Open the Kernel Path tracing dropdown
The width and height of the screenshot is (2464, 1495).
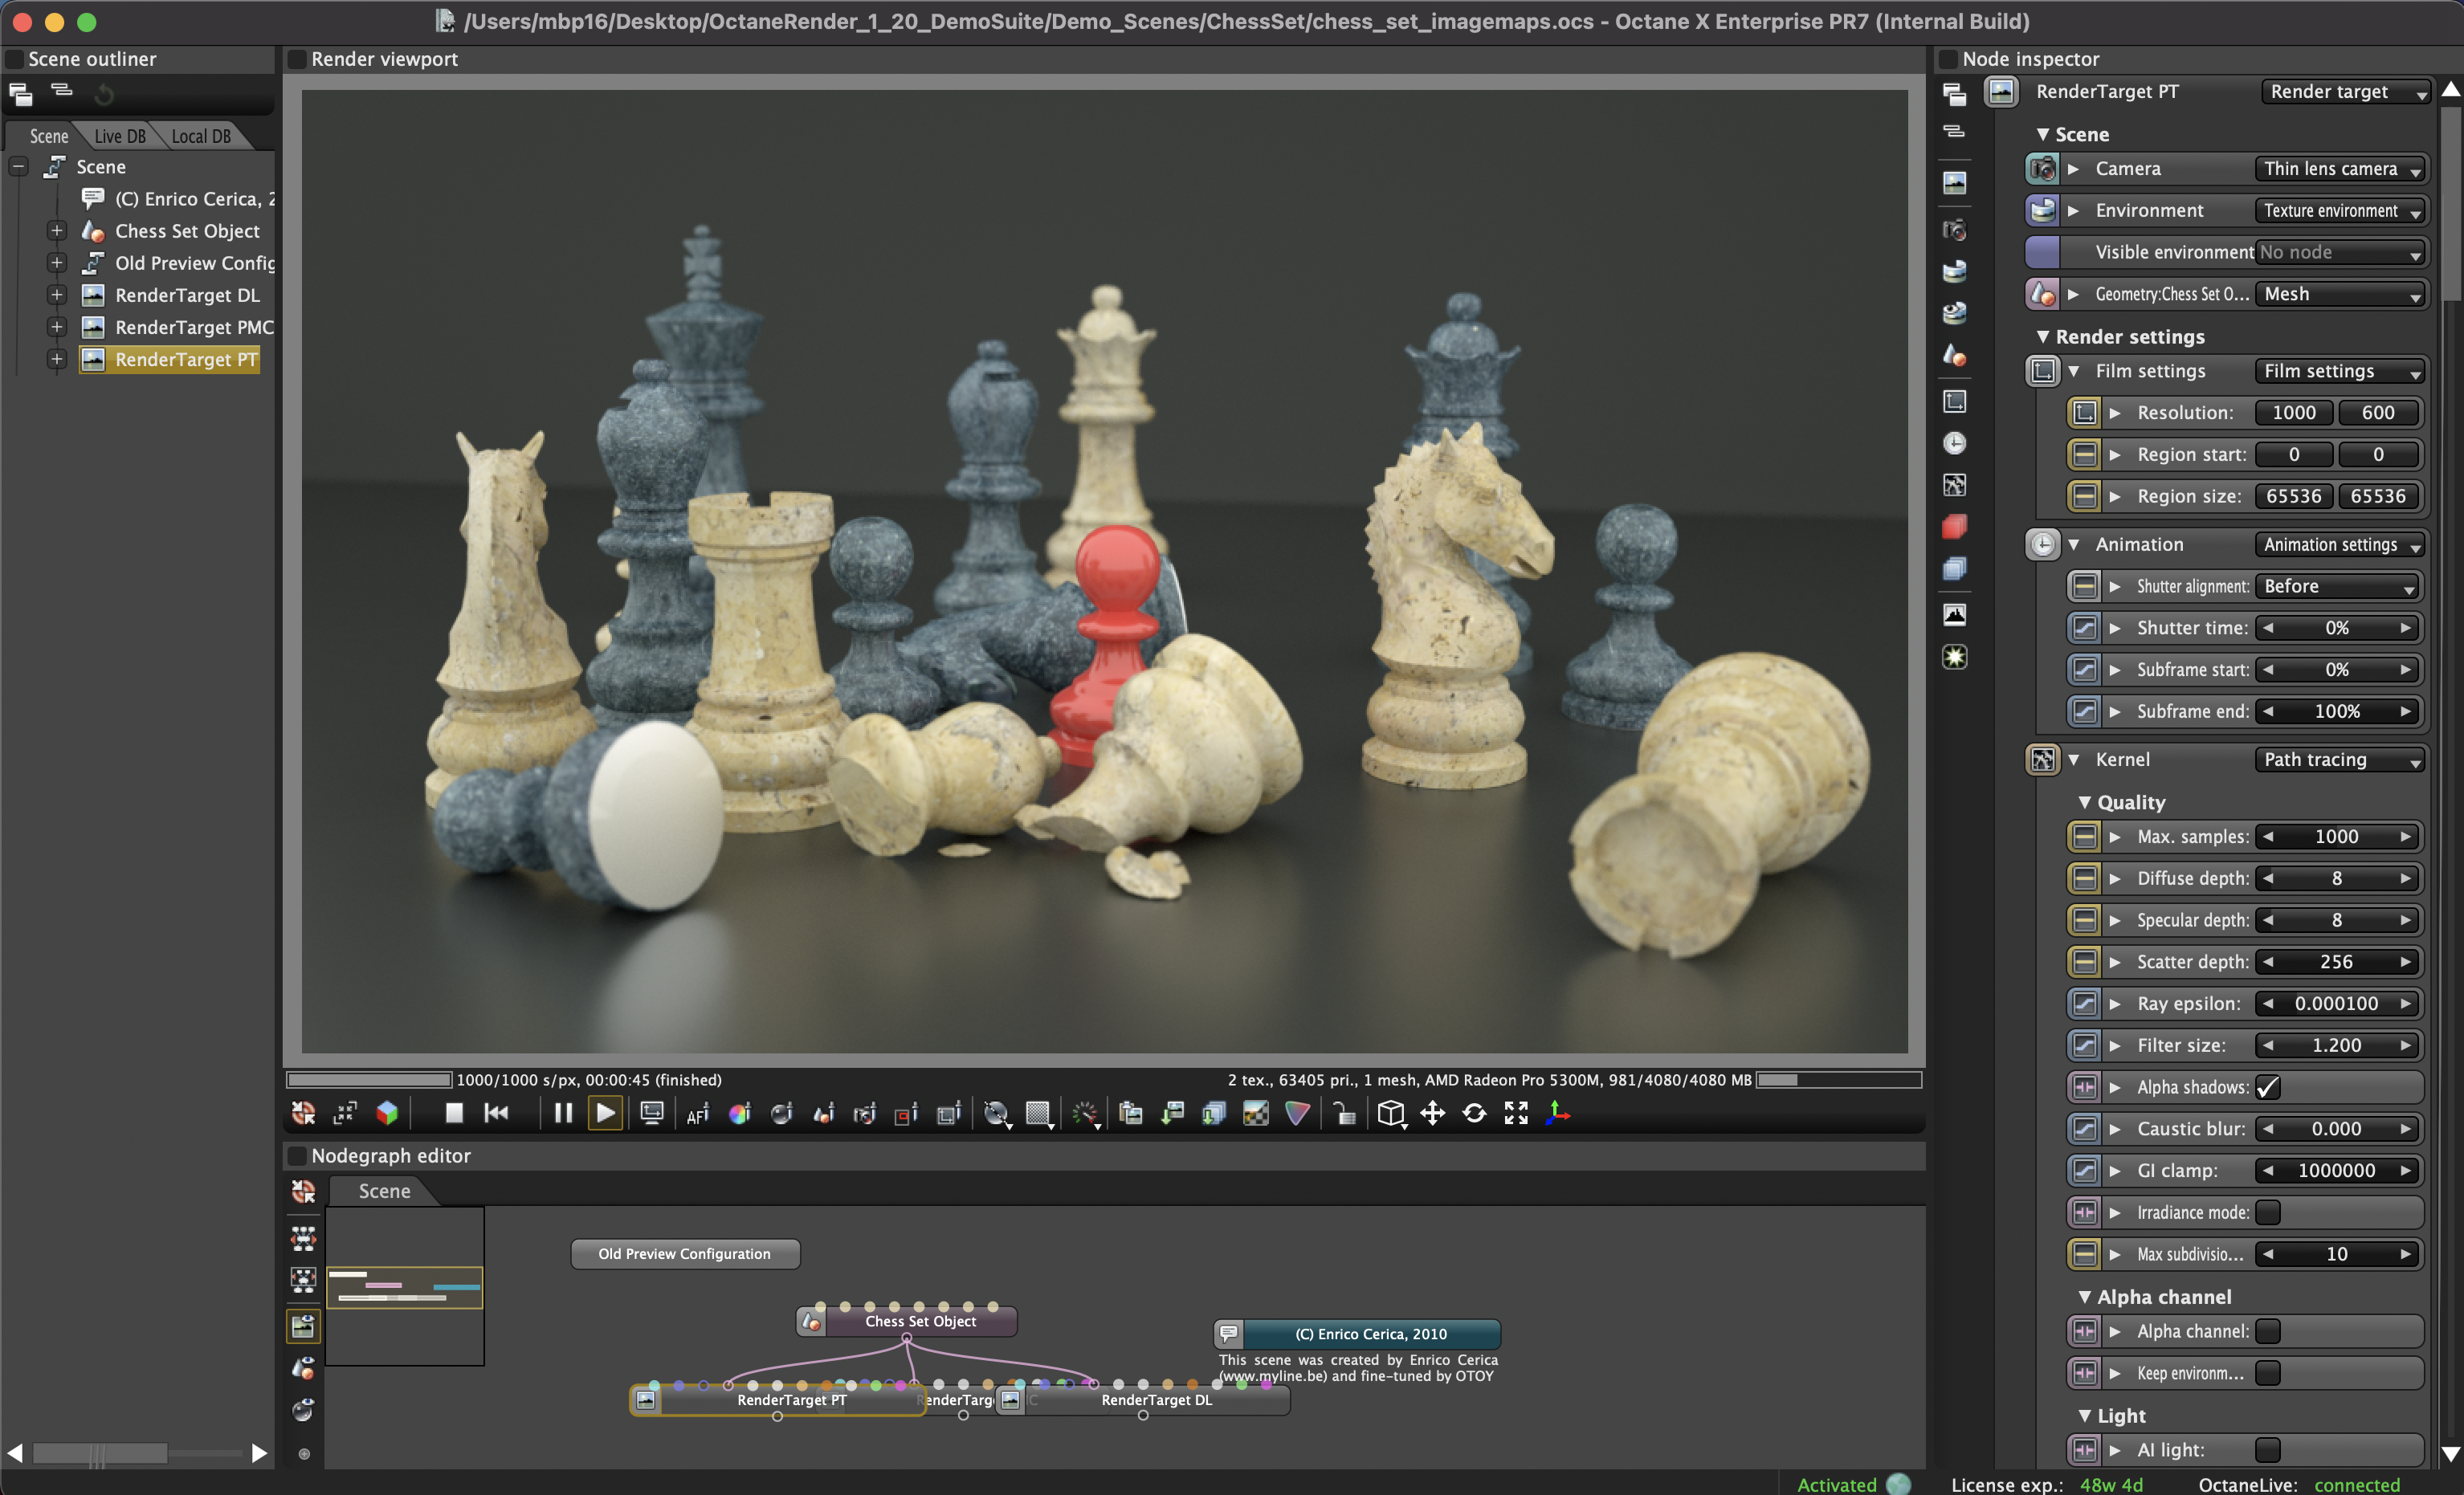coord(2340,760)
